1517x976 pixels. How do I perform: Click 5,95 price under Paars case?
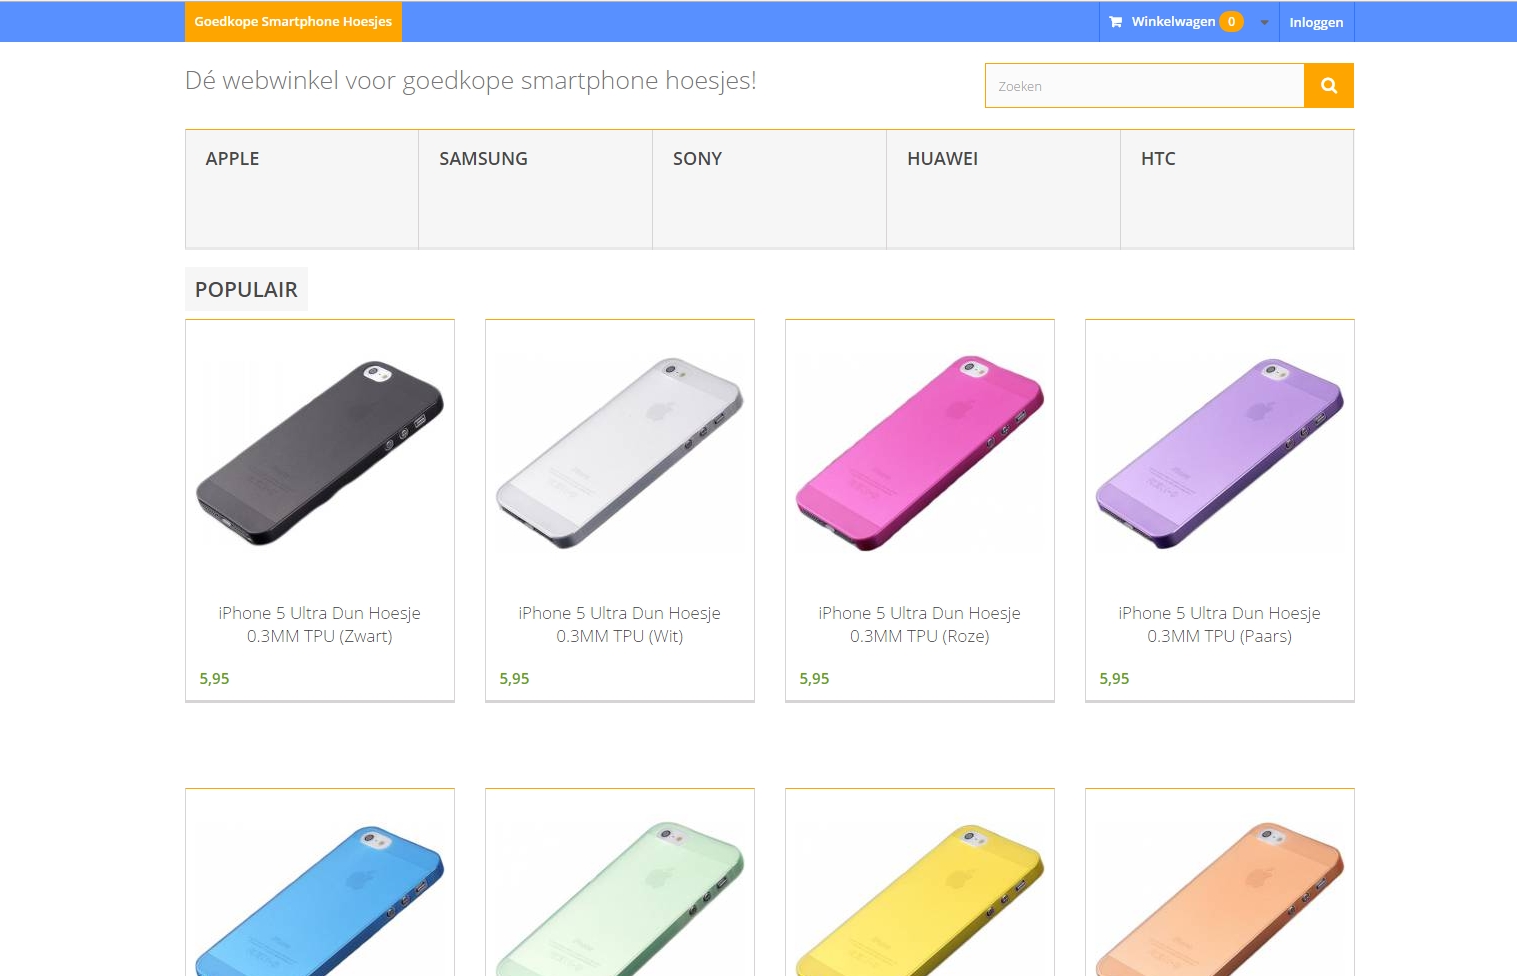pyautogui.click(x=1114, y=678)
